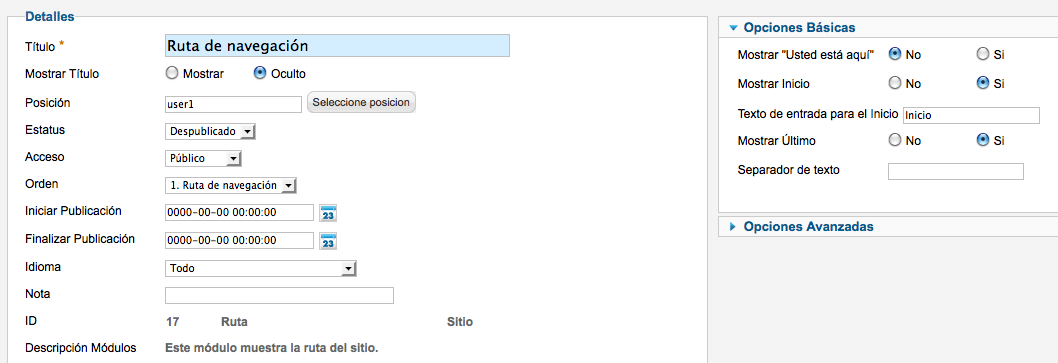Select Mostrar radio for Mostrar Título
Screen dimensions: 1058x363
point(172,73)
